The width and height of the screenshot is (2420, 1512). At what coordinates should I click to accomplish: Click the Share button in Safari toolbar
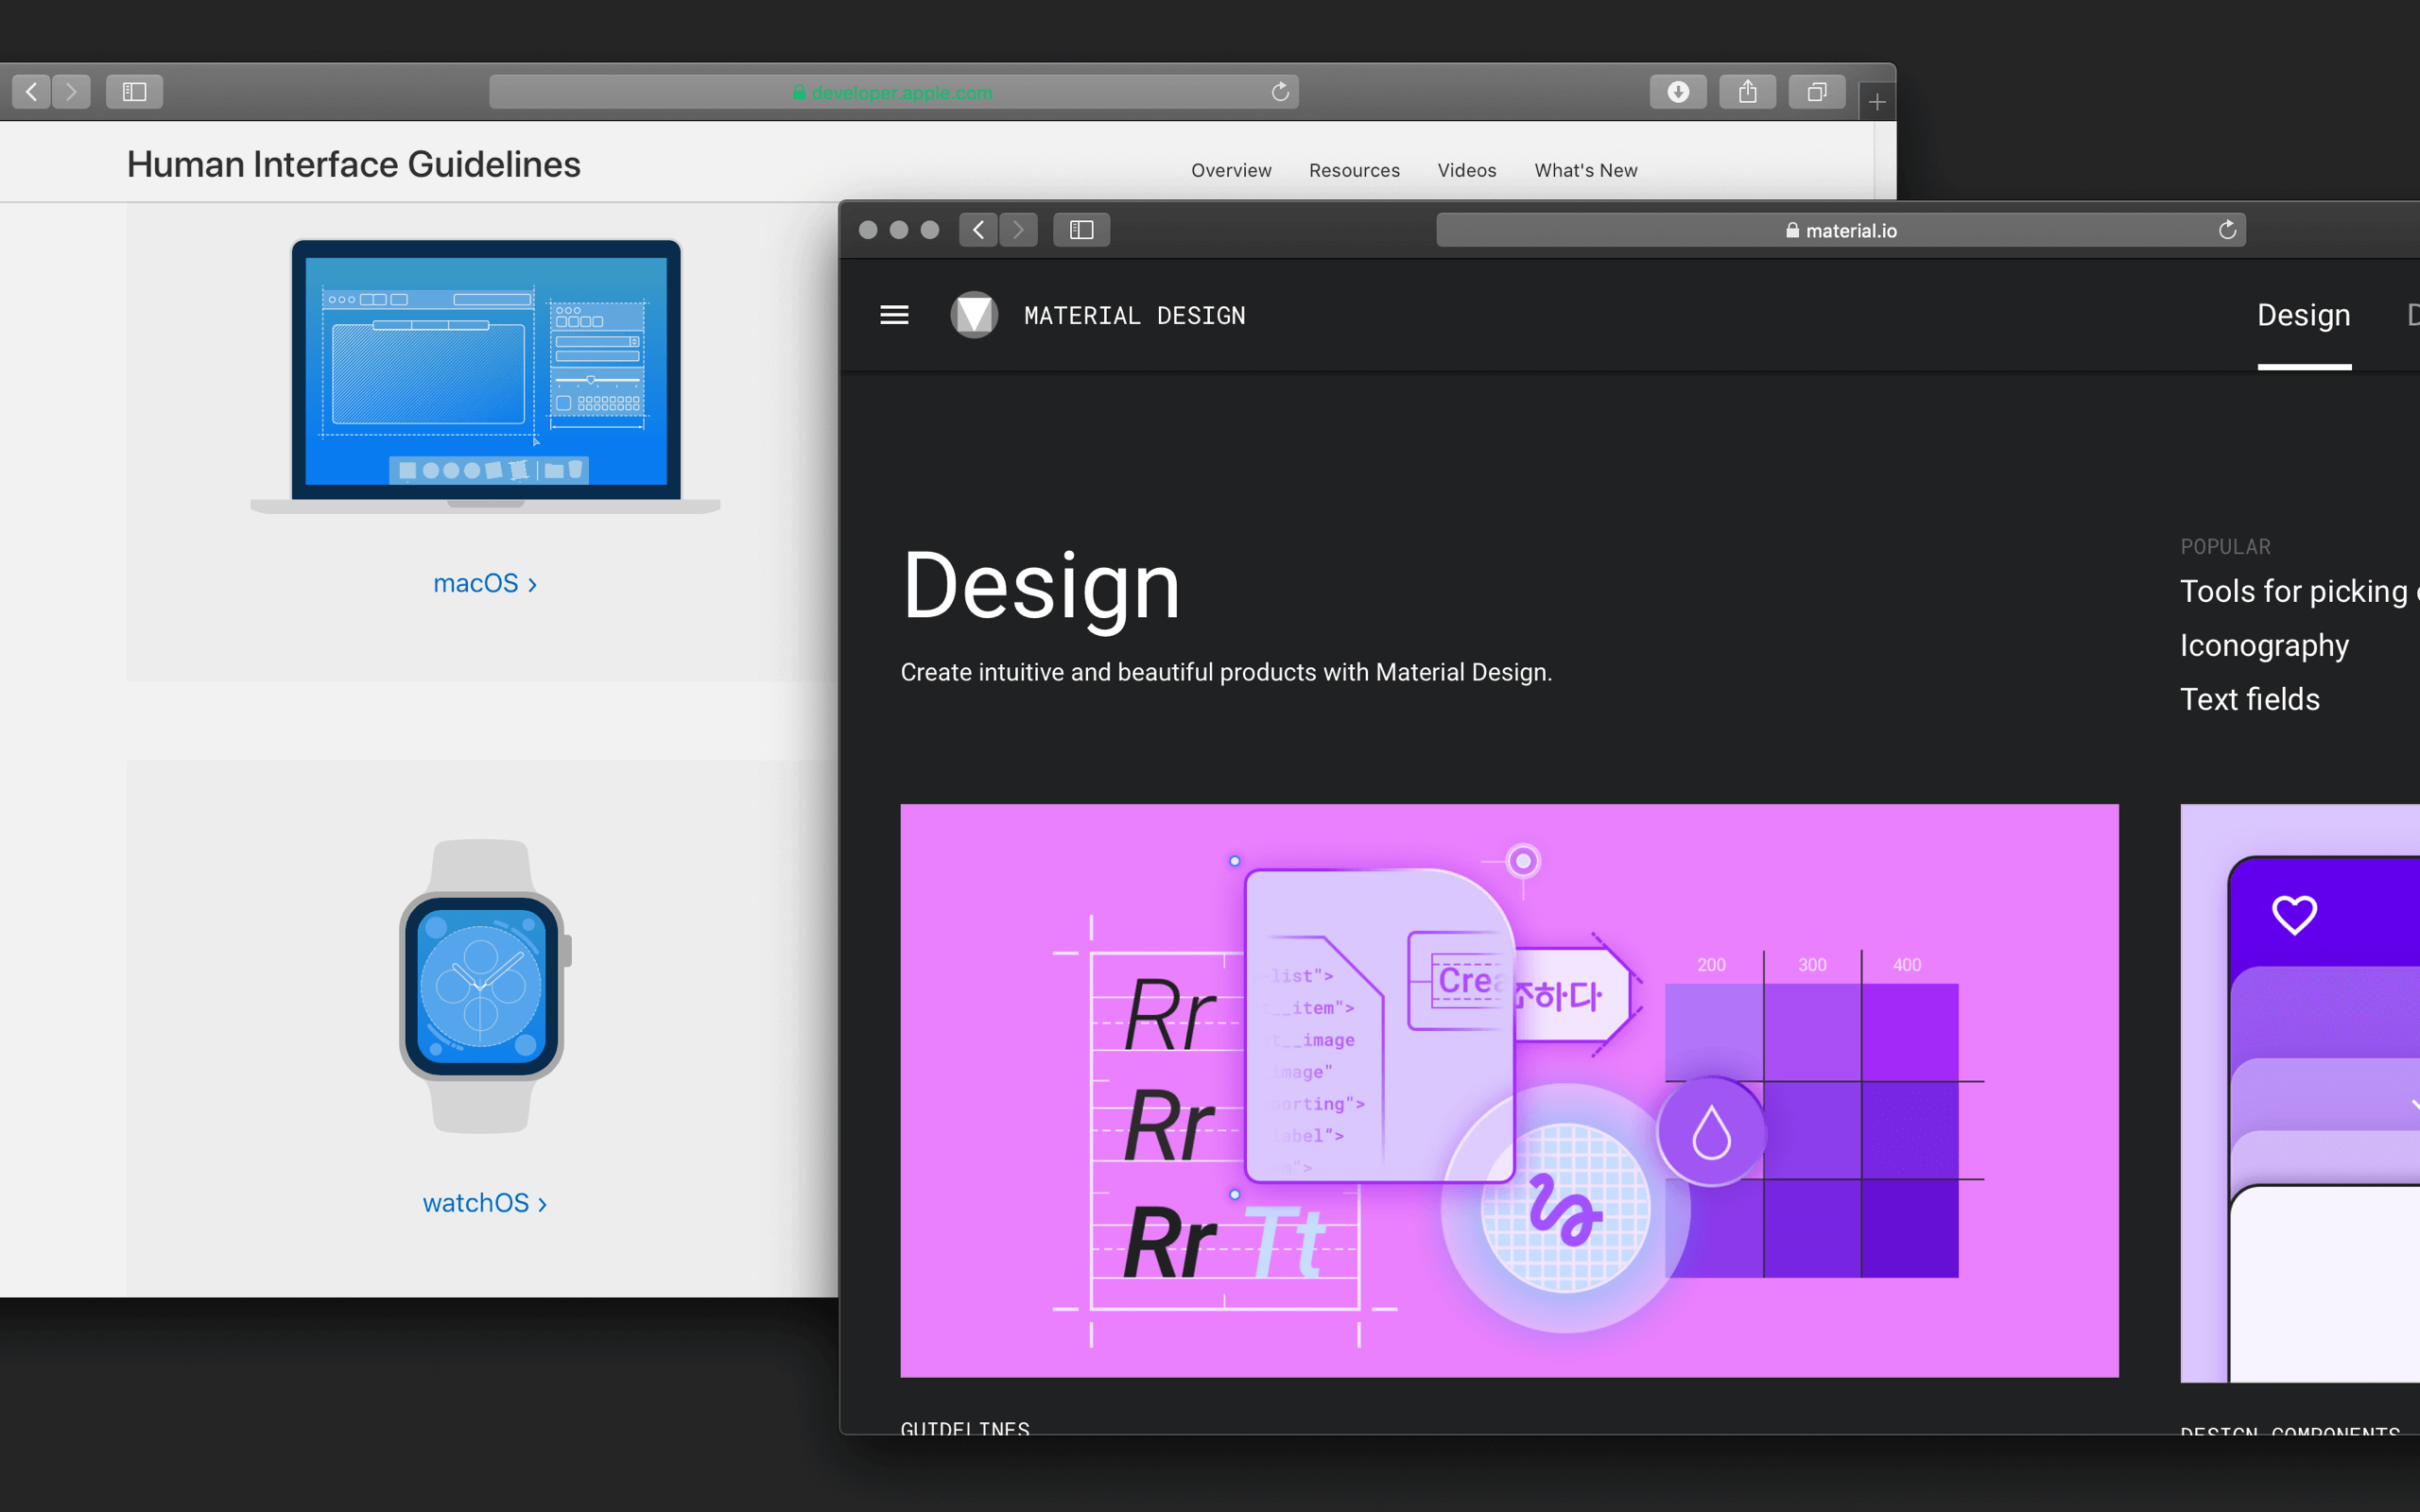pyautogui.click(x=1747, y=92)
